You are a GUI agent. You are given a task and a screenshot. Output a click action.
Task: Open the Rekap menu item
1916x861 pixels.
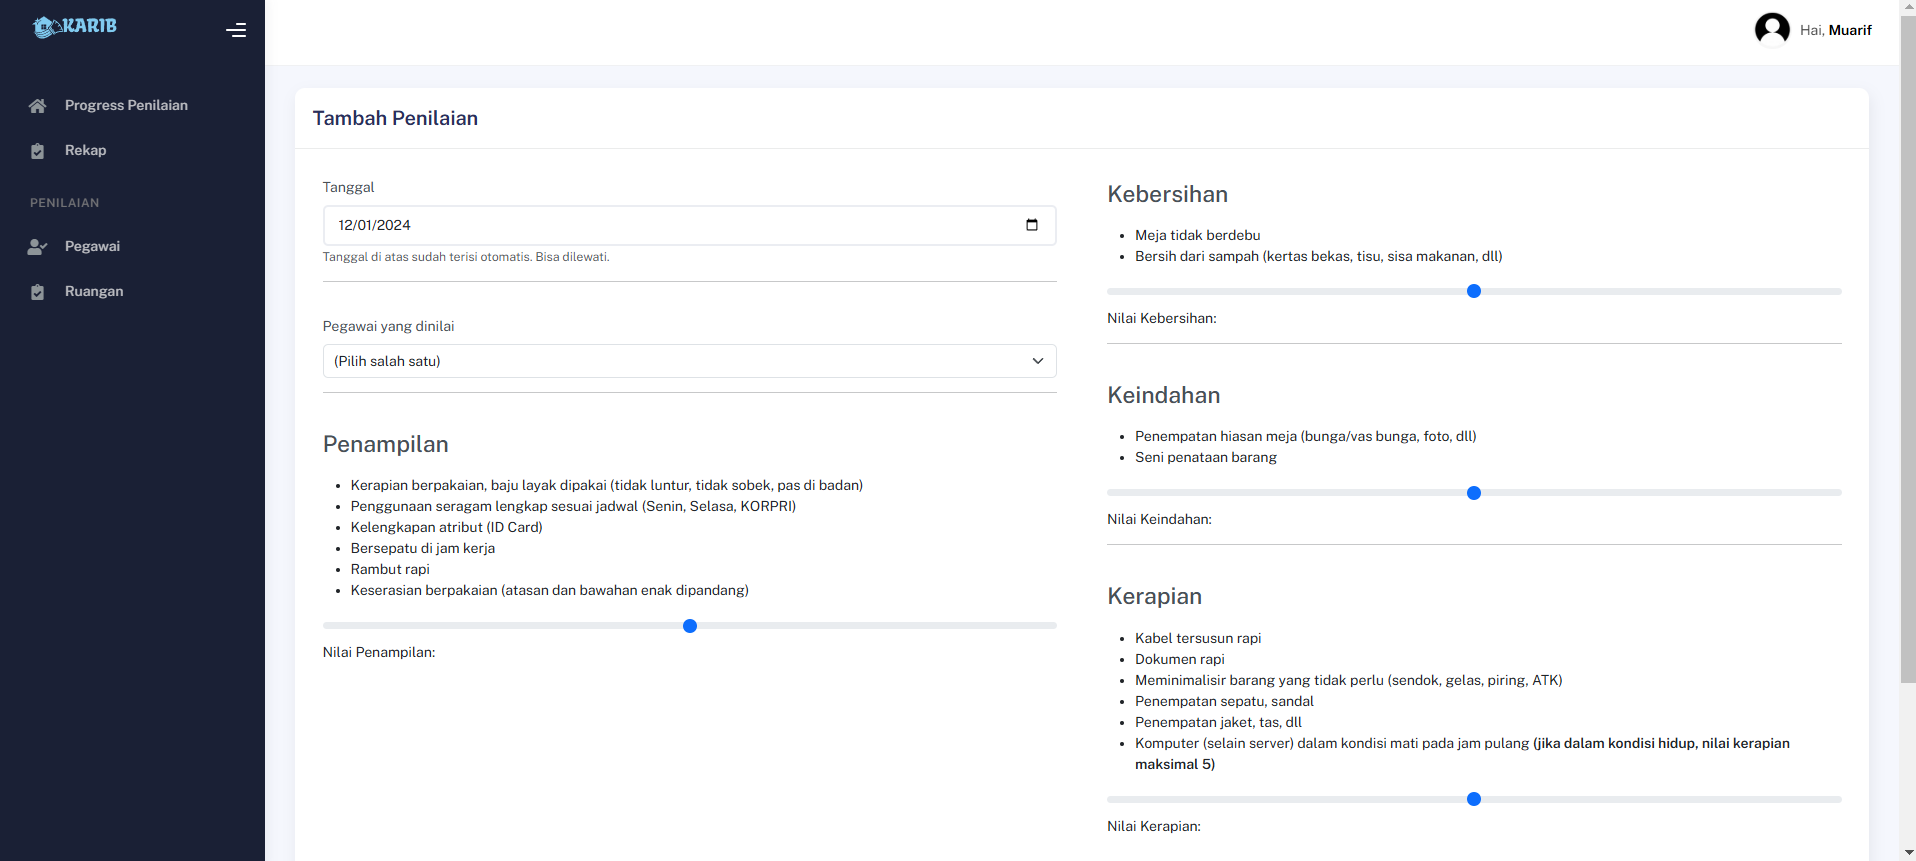click(85, 150)
